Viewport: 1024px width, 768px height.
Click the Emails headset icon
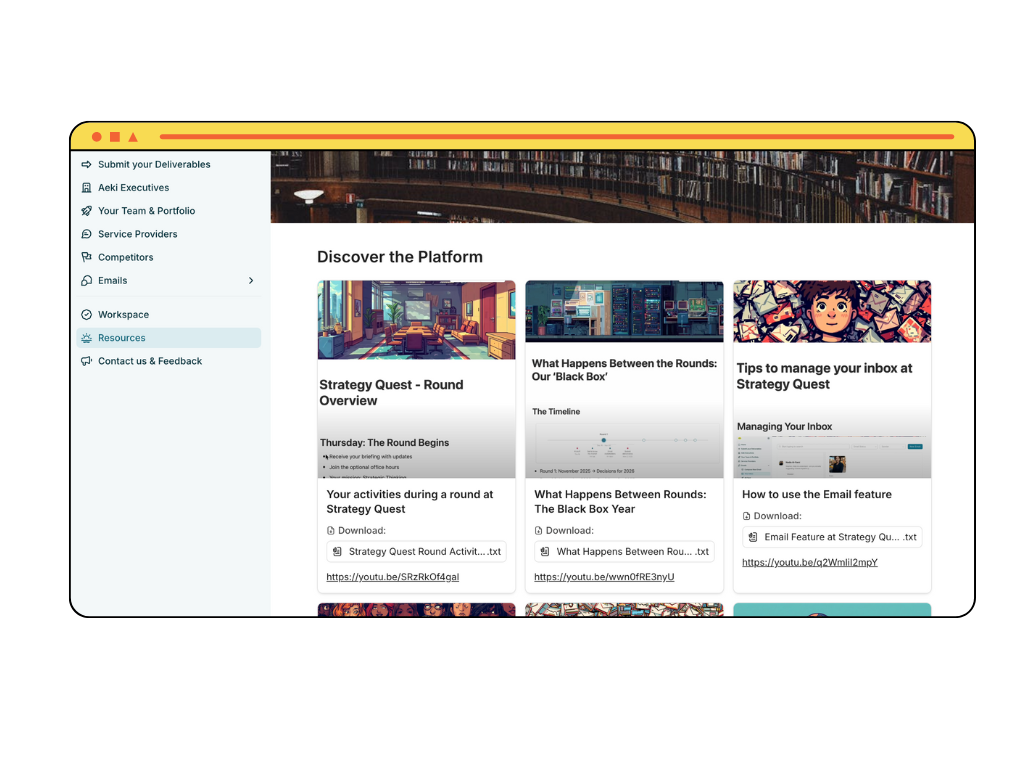(86, 281)
